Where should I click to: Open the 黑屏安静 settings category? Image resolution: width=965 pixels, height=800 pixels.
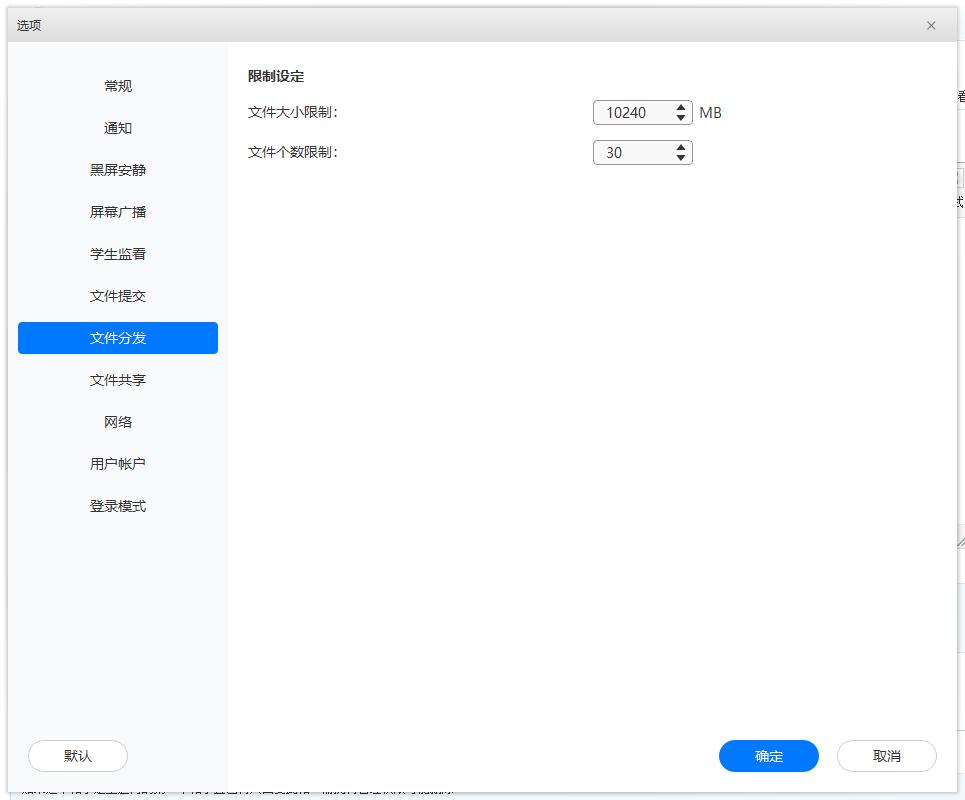click(x=117, y=170)
